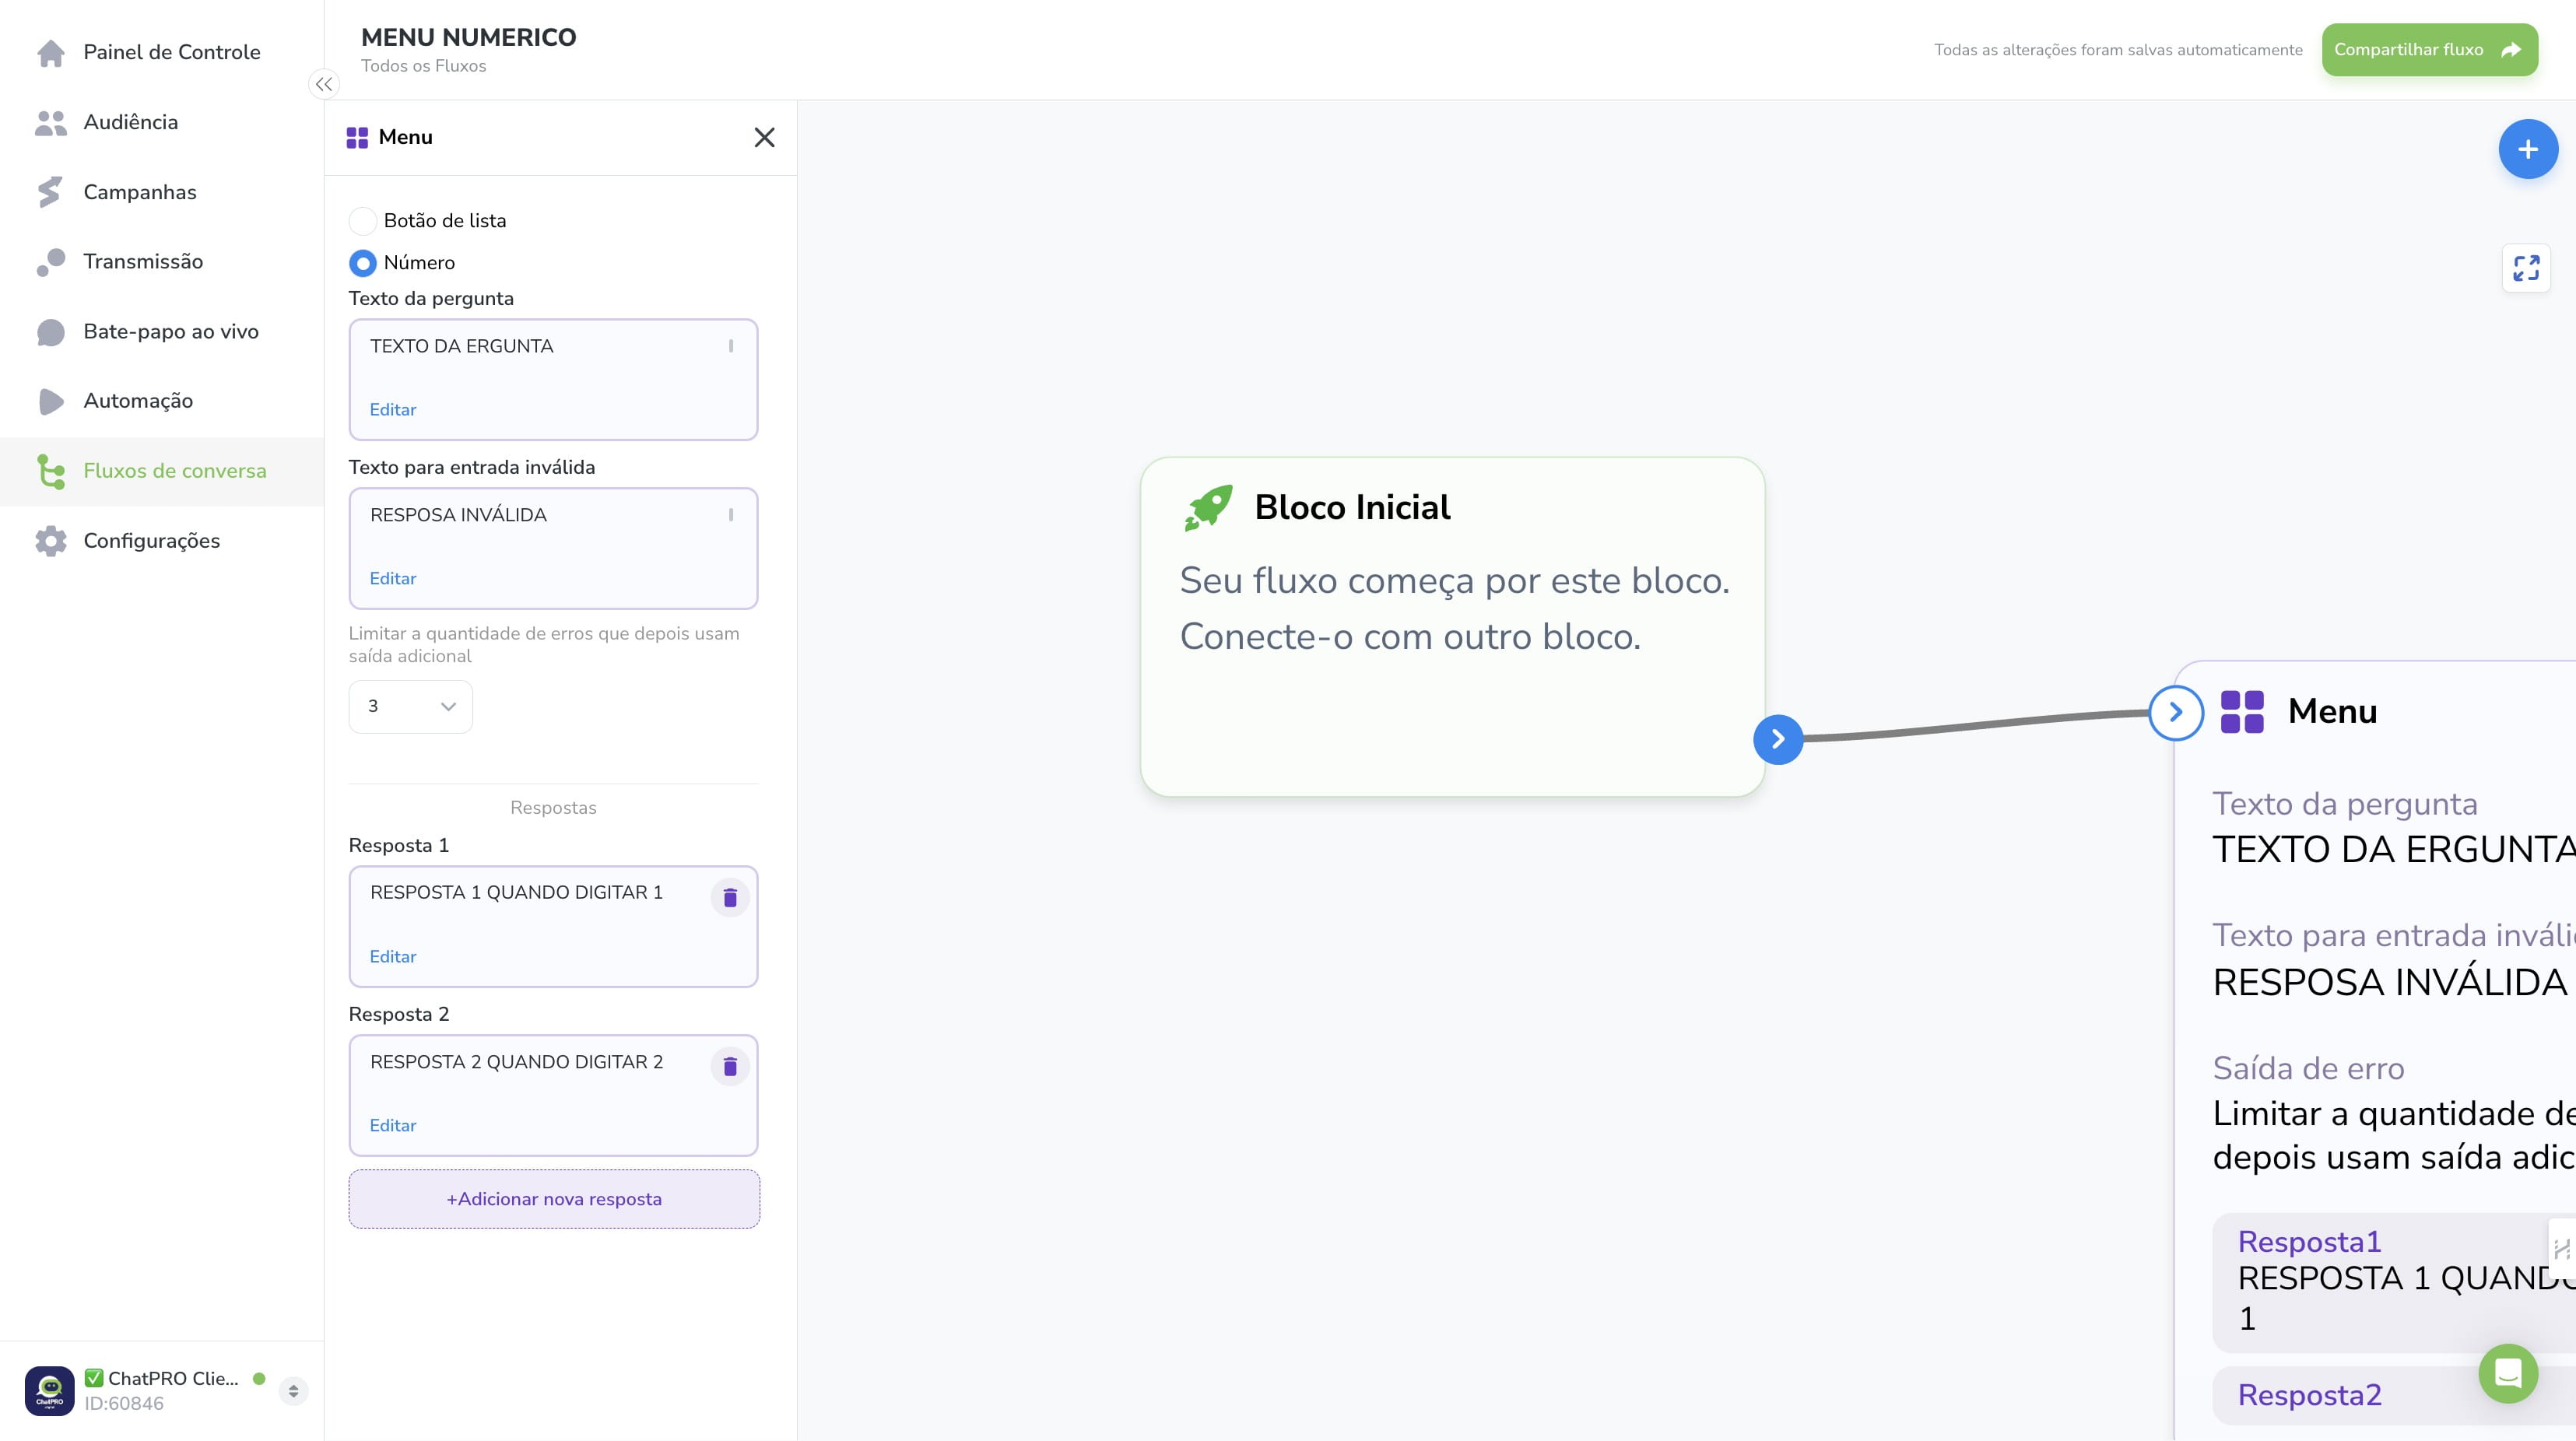Click Bloco Inicial output connector arrow
The height and width of the screenshot is (1441, 2576).
click(x=1778, y=740)
